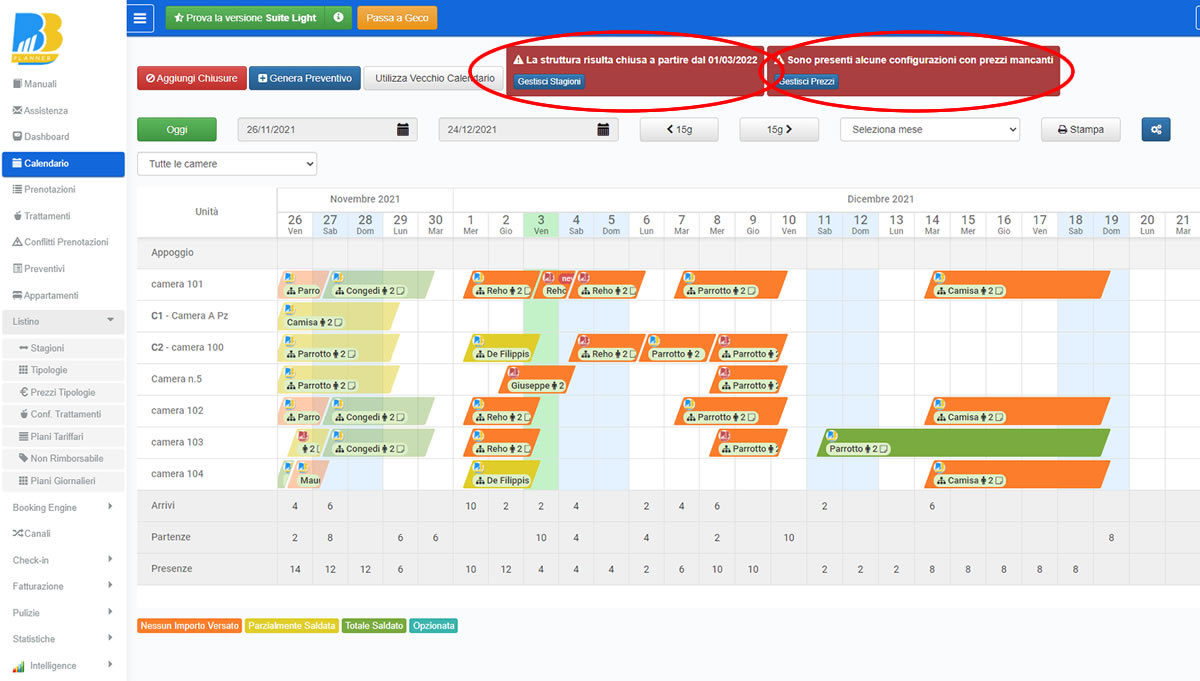Open the green Parrotto booking on camera 103
1200x681 pixels.
962,443
